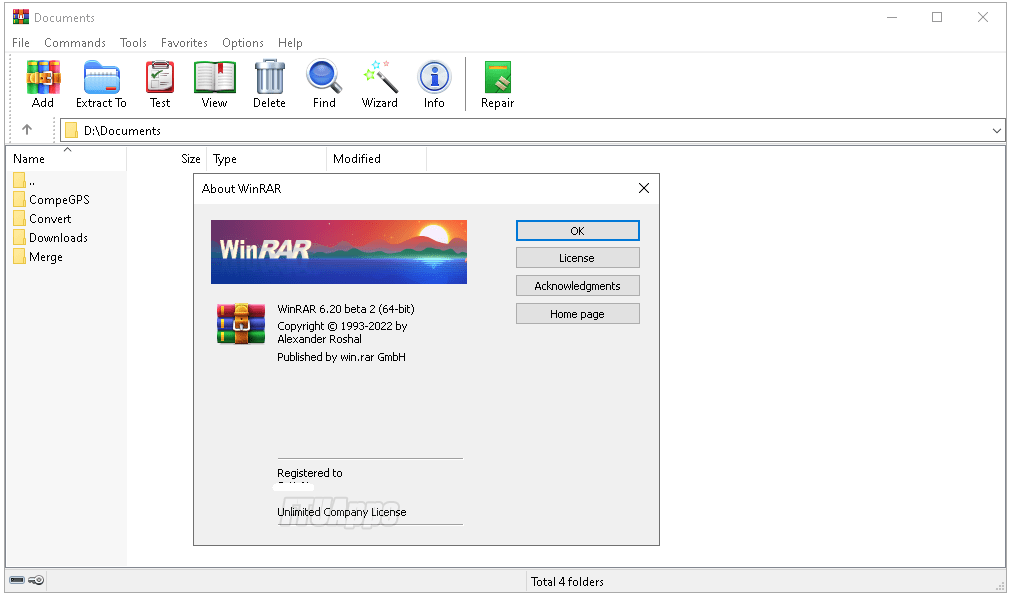The image size is (1010, 596).
Task: Click the WinRAR app icon in title bar
Action: click(x=21, y=17)
